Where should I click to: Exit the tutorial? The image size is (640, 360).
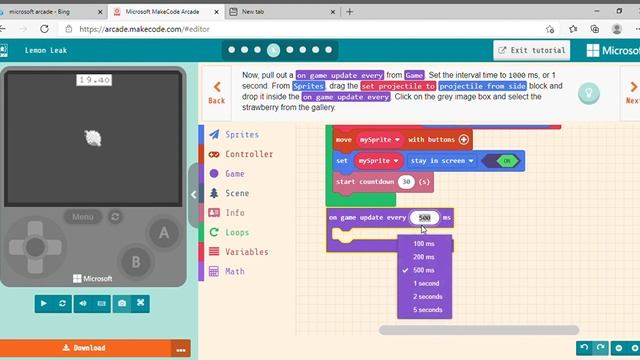pos(531,50)
